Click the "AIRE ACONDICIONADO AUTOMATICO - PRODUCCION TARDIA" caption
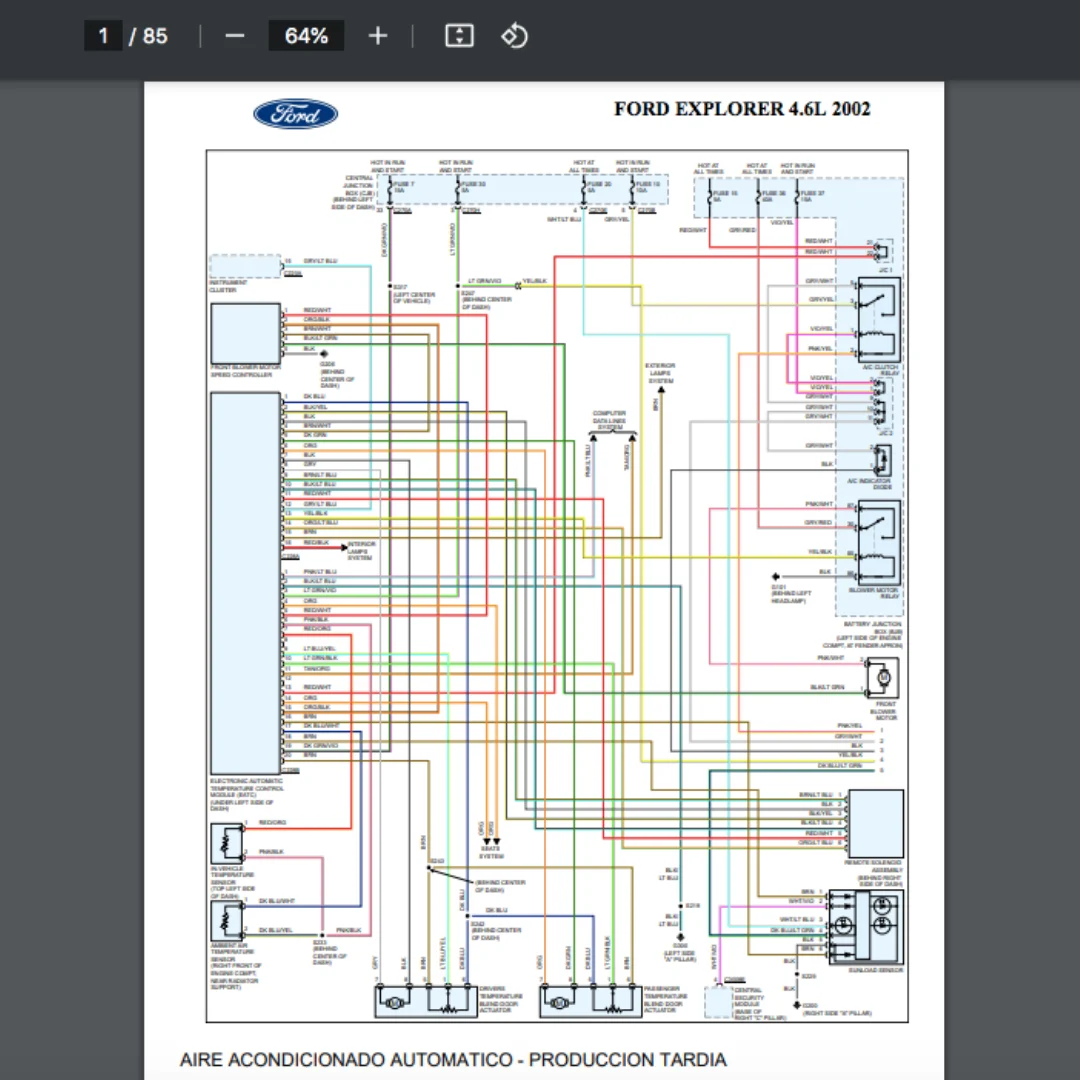The height and width of the screenshot is (1080, 1080). coord(453,1059)
